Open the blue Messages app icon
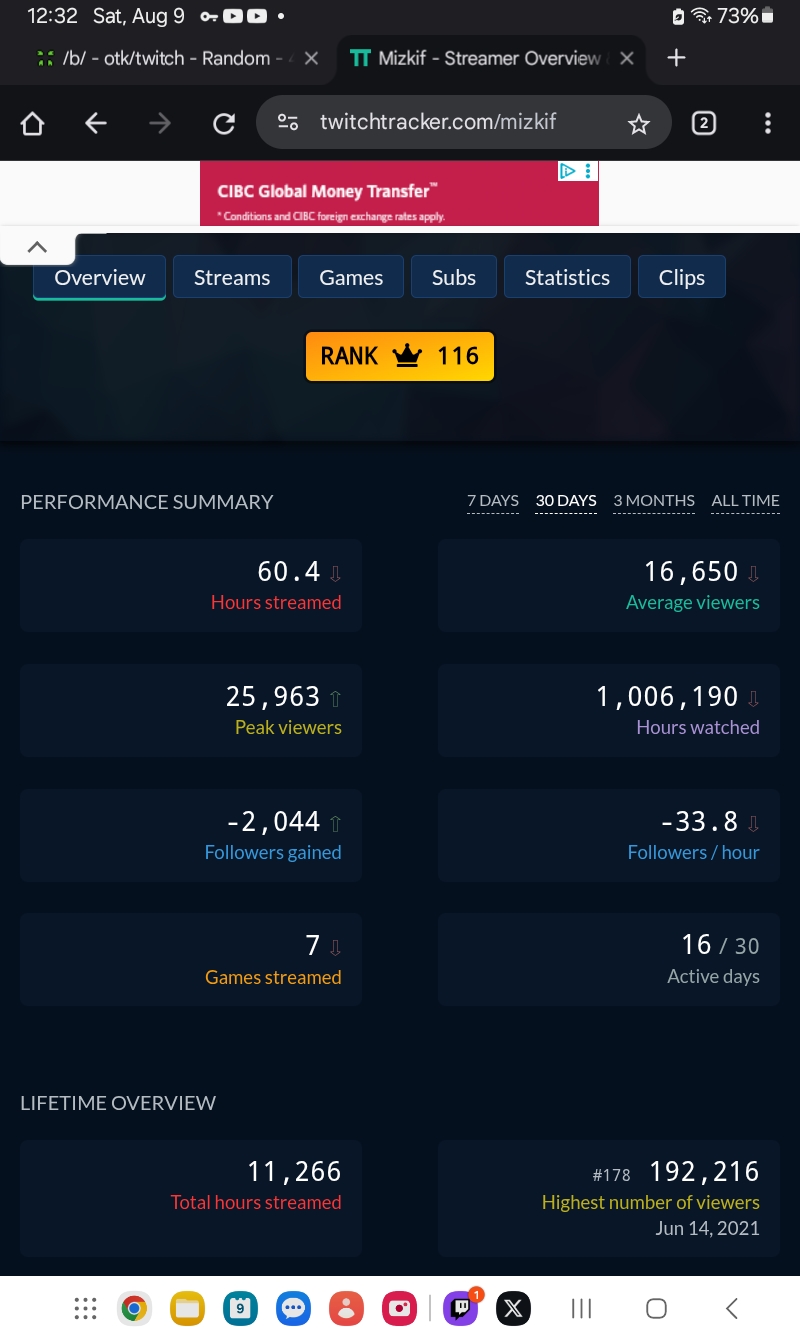Image resolution: width=800 pixels, height=1340 pixels. click(x=293, y=1308)
